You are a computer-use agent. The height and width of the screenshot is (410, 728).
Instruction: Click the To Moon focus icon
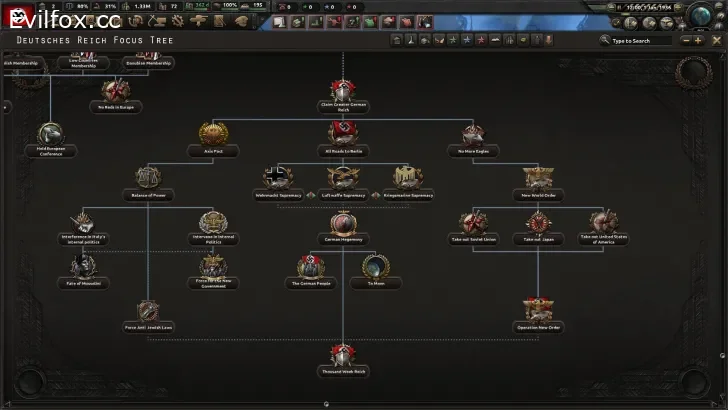(x=376, y=267)
